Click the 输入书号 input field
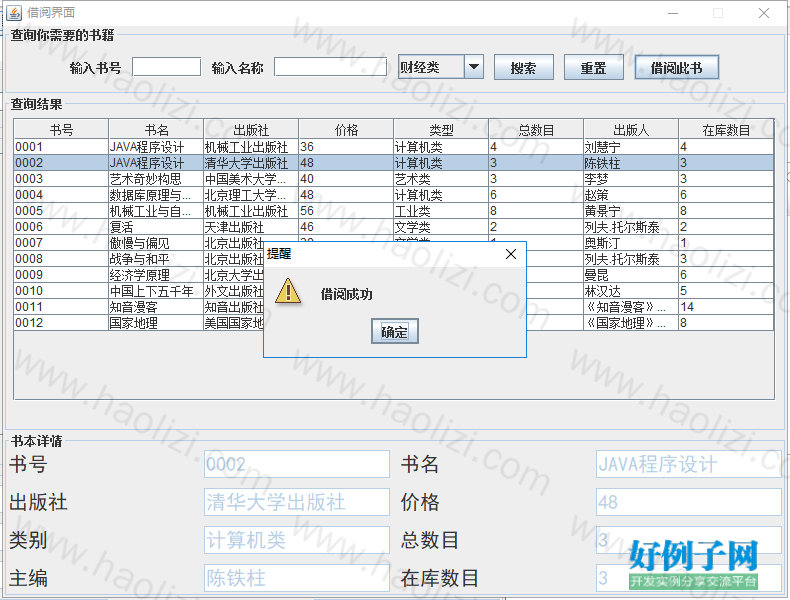The image size is (790, 600). (167, 66)
